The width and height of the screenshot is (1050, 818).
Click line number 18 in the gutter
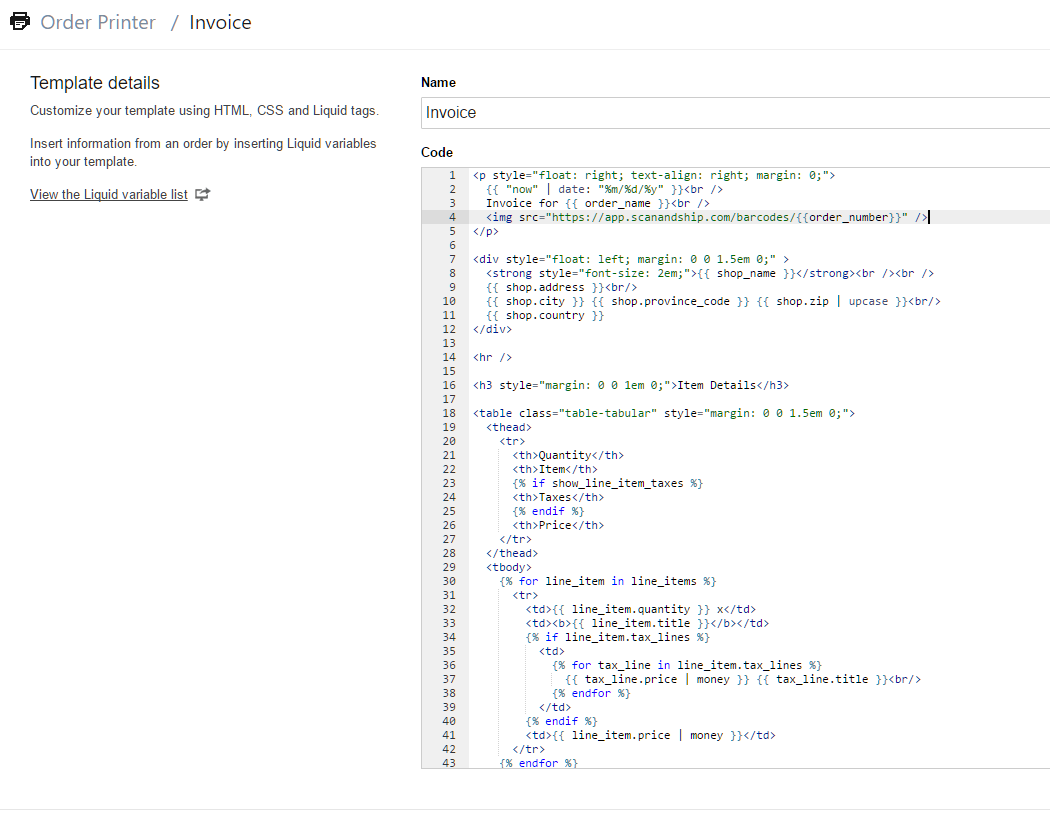(449, 413)
